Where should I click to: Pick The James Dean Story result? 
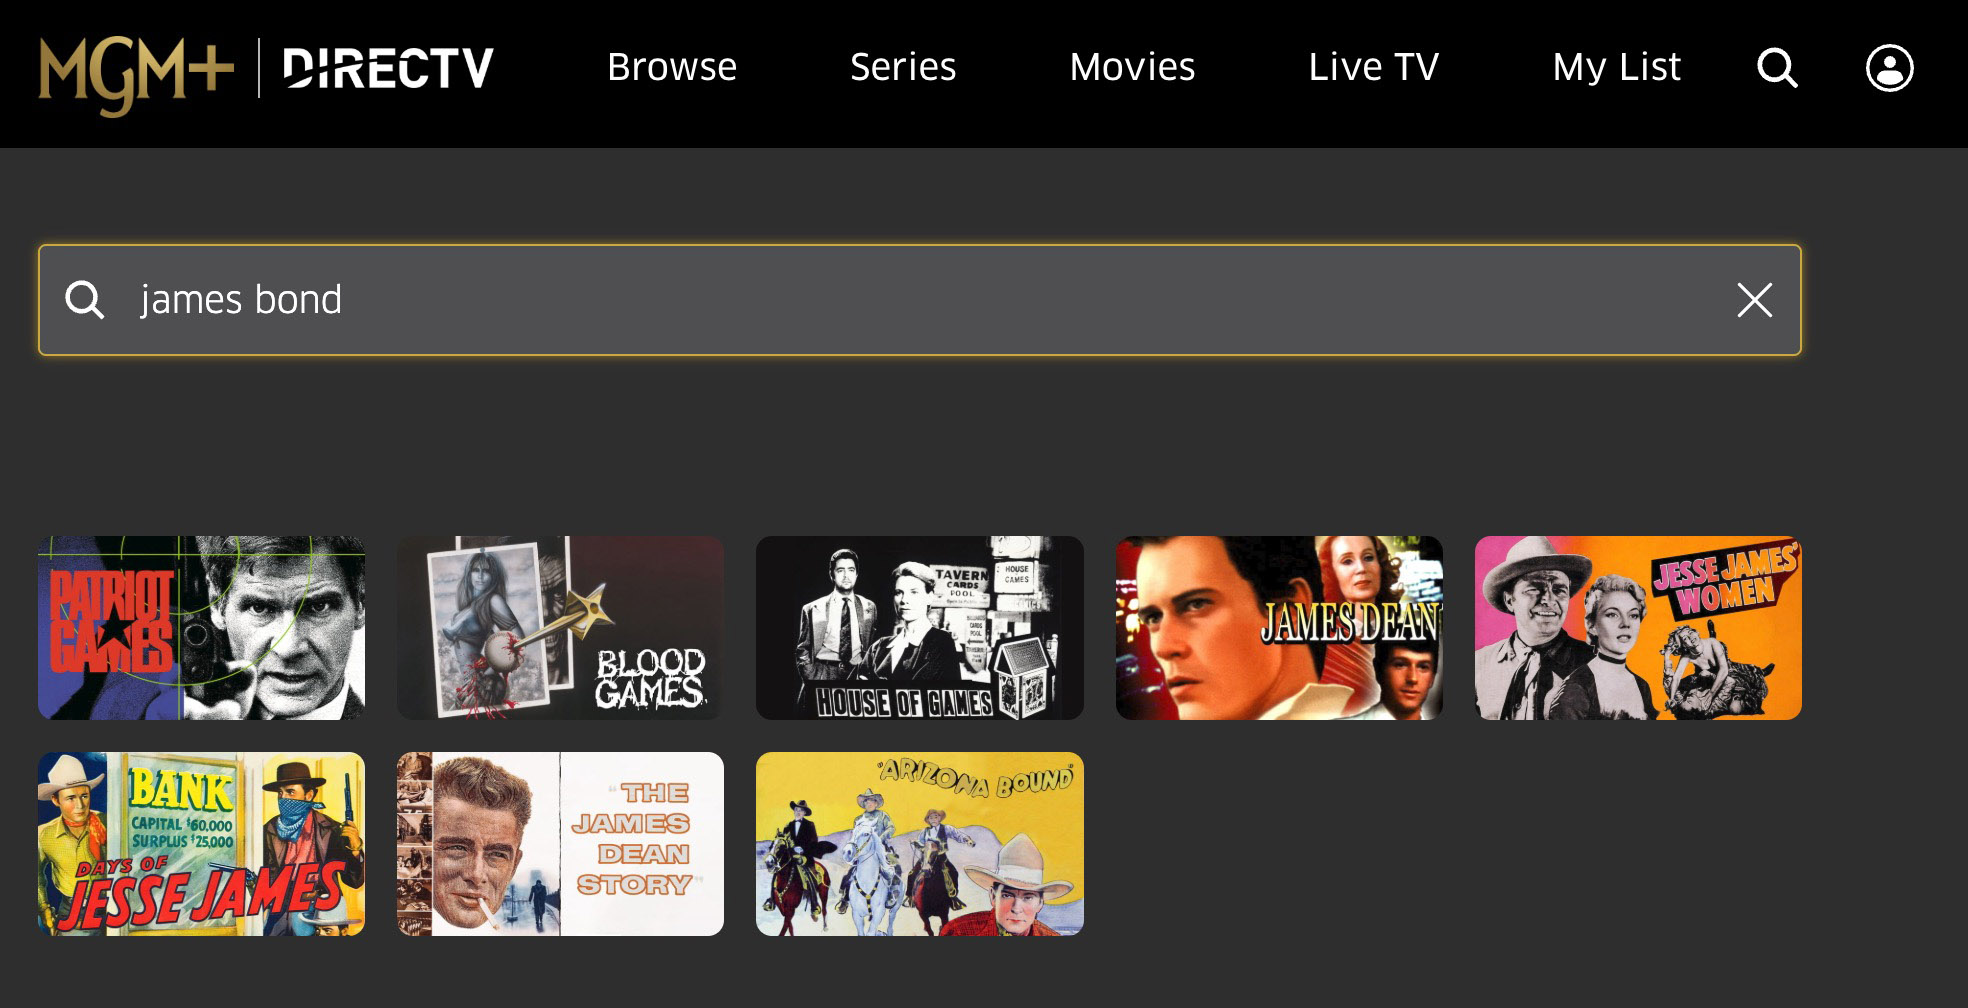click(560, 844)
